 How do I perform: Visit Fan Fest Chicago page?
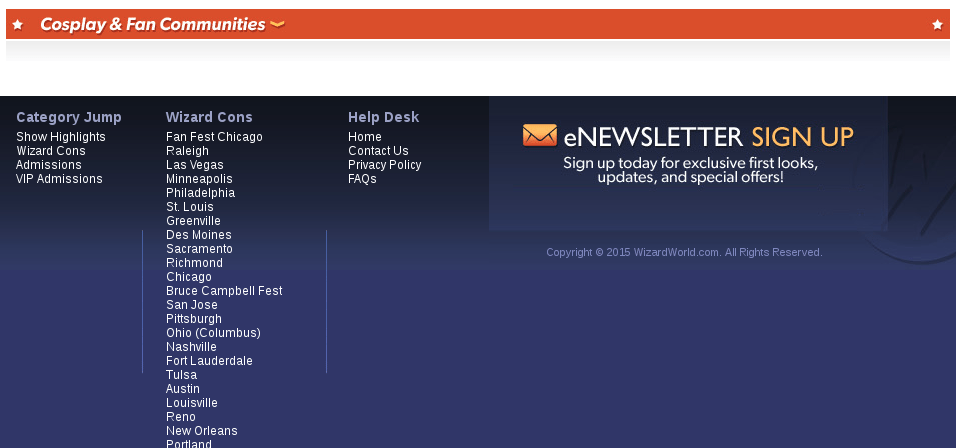(214, 137)
